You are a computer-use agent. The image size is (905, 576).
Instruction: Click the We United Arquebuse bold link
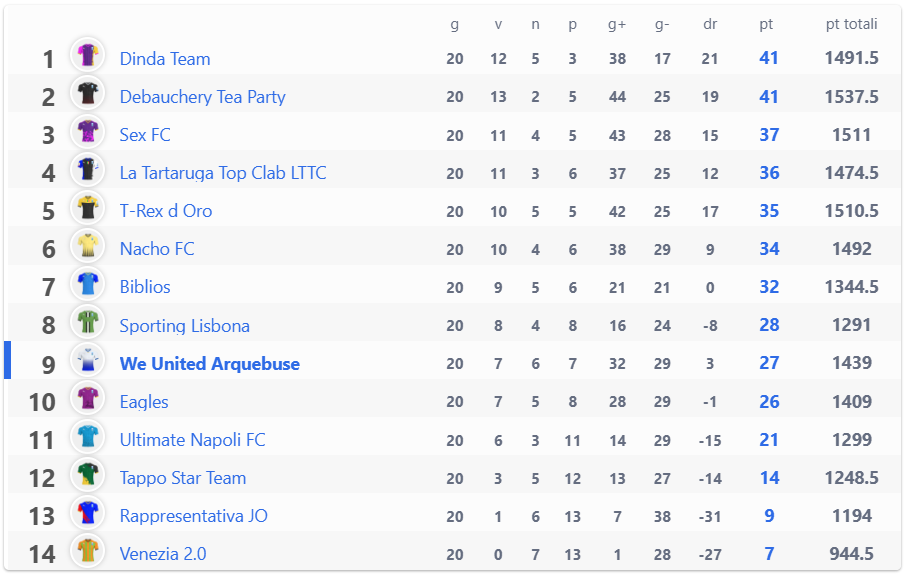(x=210, y=364)
